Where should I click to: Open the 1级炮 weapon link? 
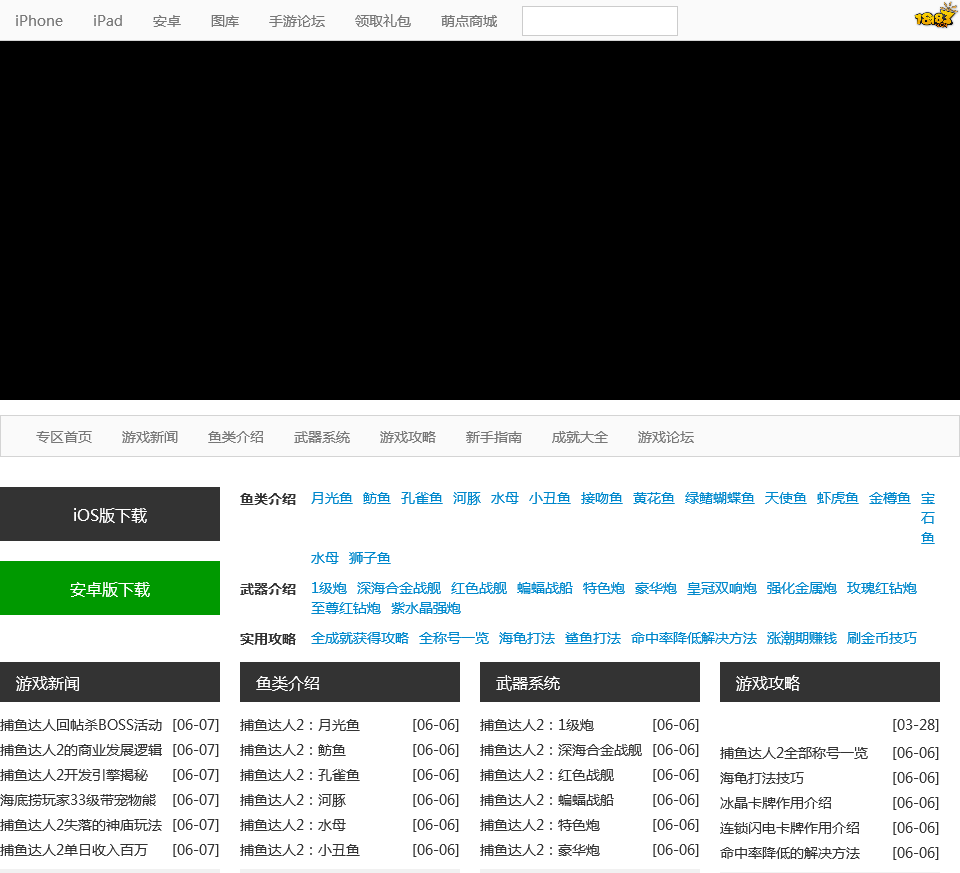[x=329, y=588]
